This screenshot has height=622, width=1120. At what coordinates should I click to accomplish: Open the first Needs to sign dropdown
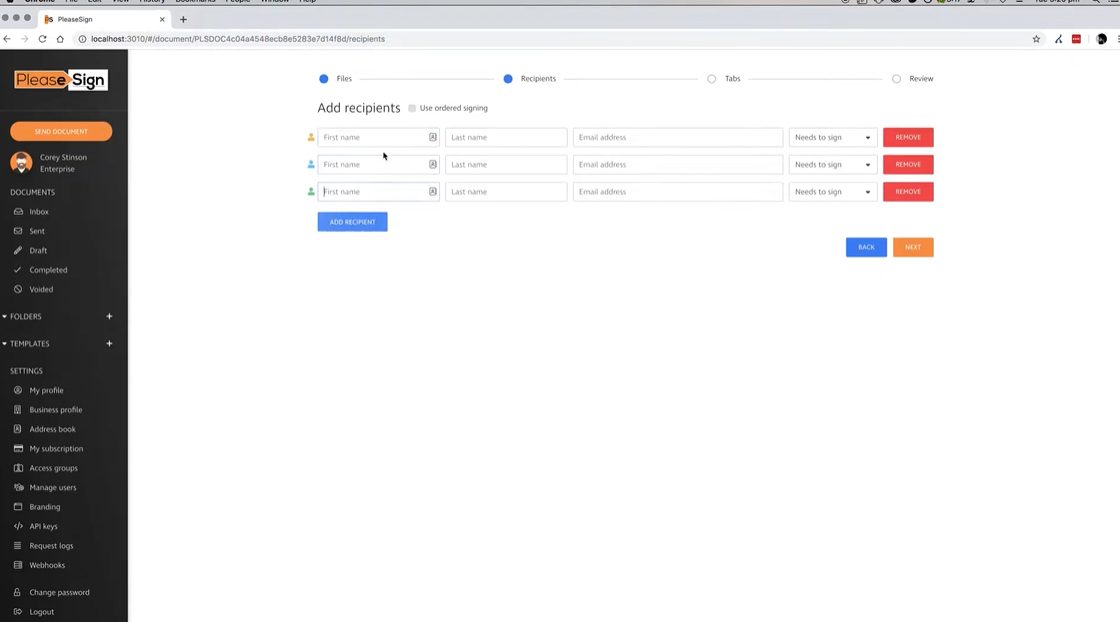[832, 137]
